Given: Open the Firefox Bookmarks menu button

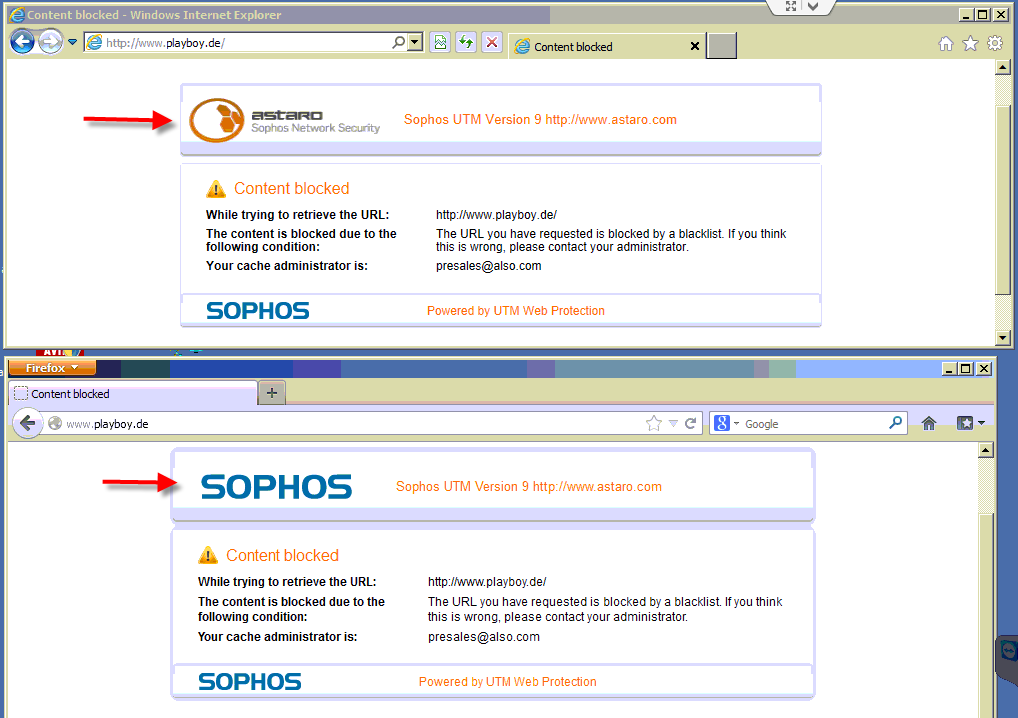Looking at the screenshot, I should coord(971,423).
